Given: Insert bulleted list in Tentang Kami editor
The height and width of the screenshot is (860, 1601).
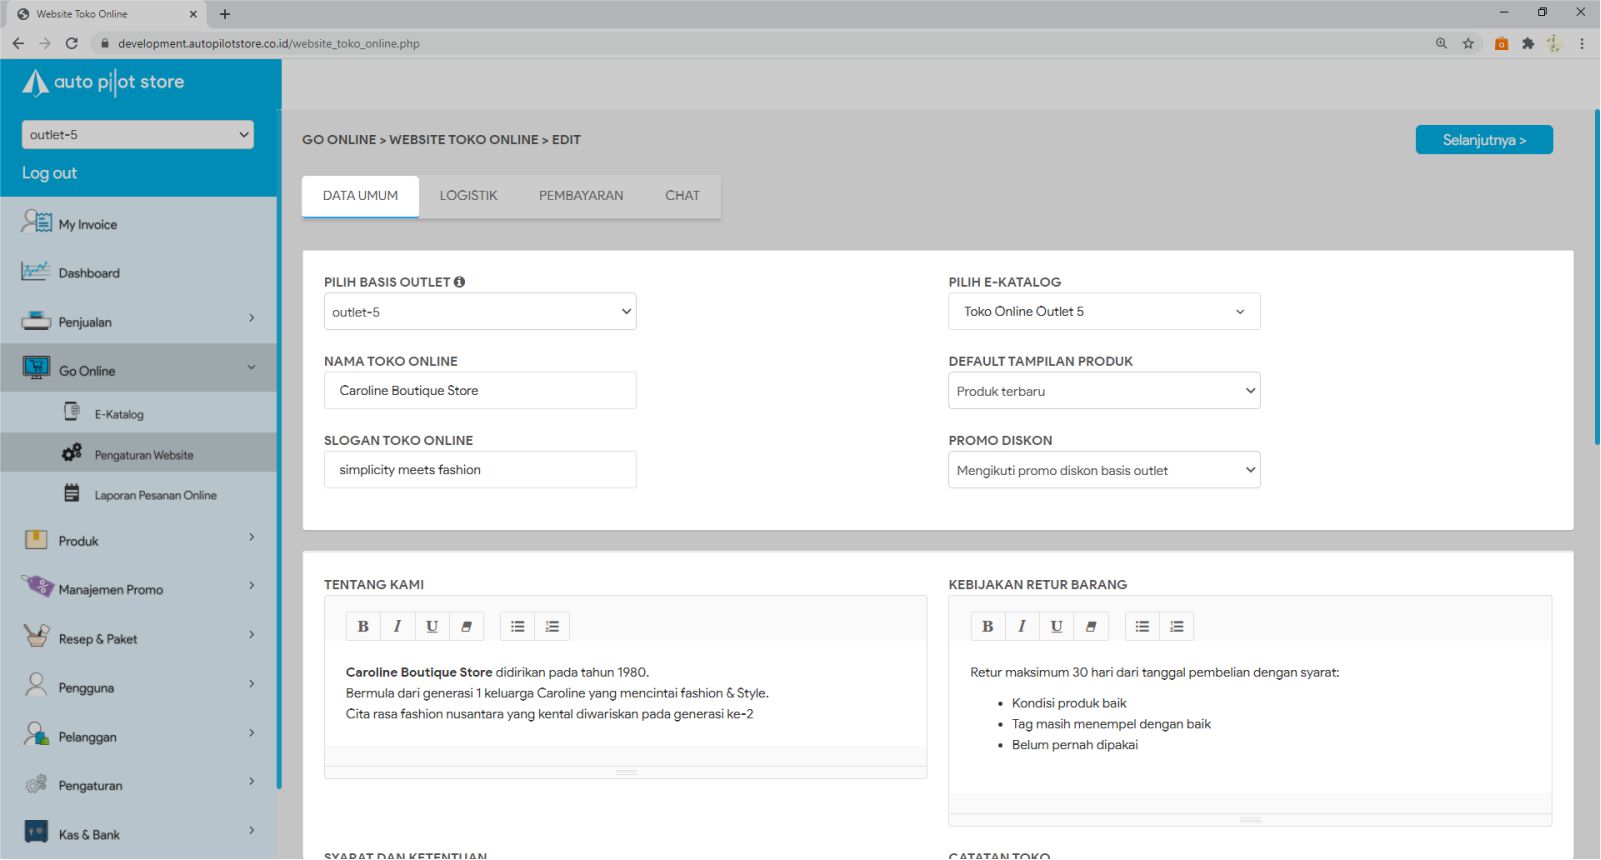Looking at the screenshot, I should [x=517, y=627].
